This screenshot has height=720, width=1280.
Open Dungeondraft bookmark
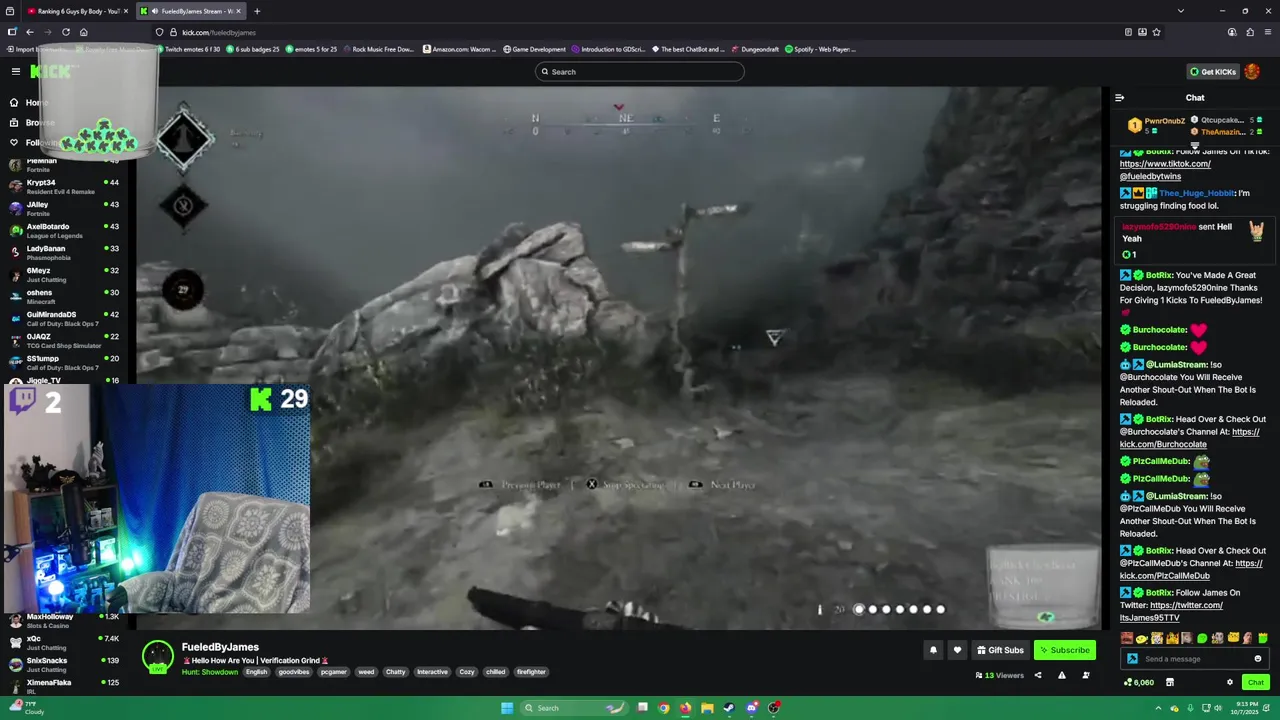[x=756, y=49]
